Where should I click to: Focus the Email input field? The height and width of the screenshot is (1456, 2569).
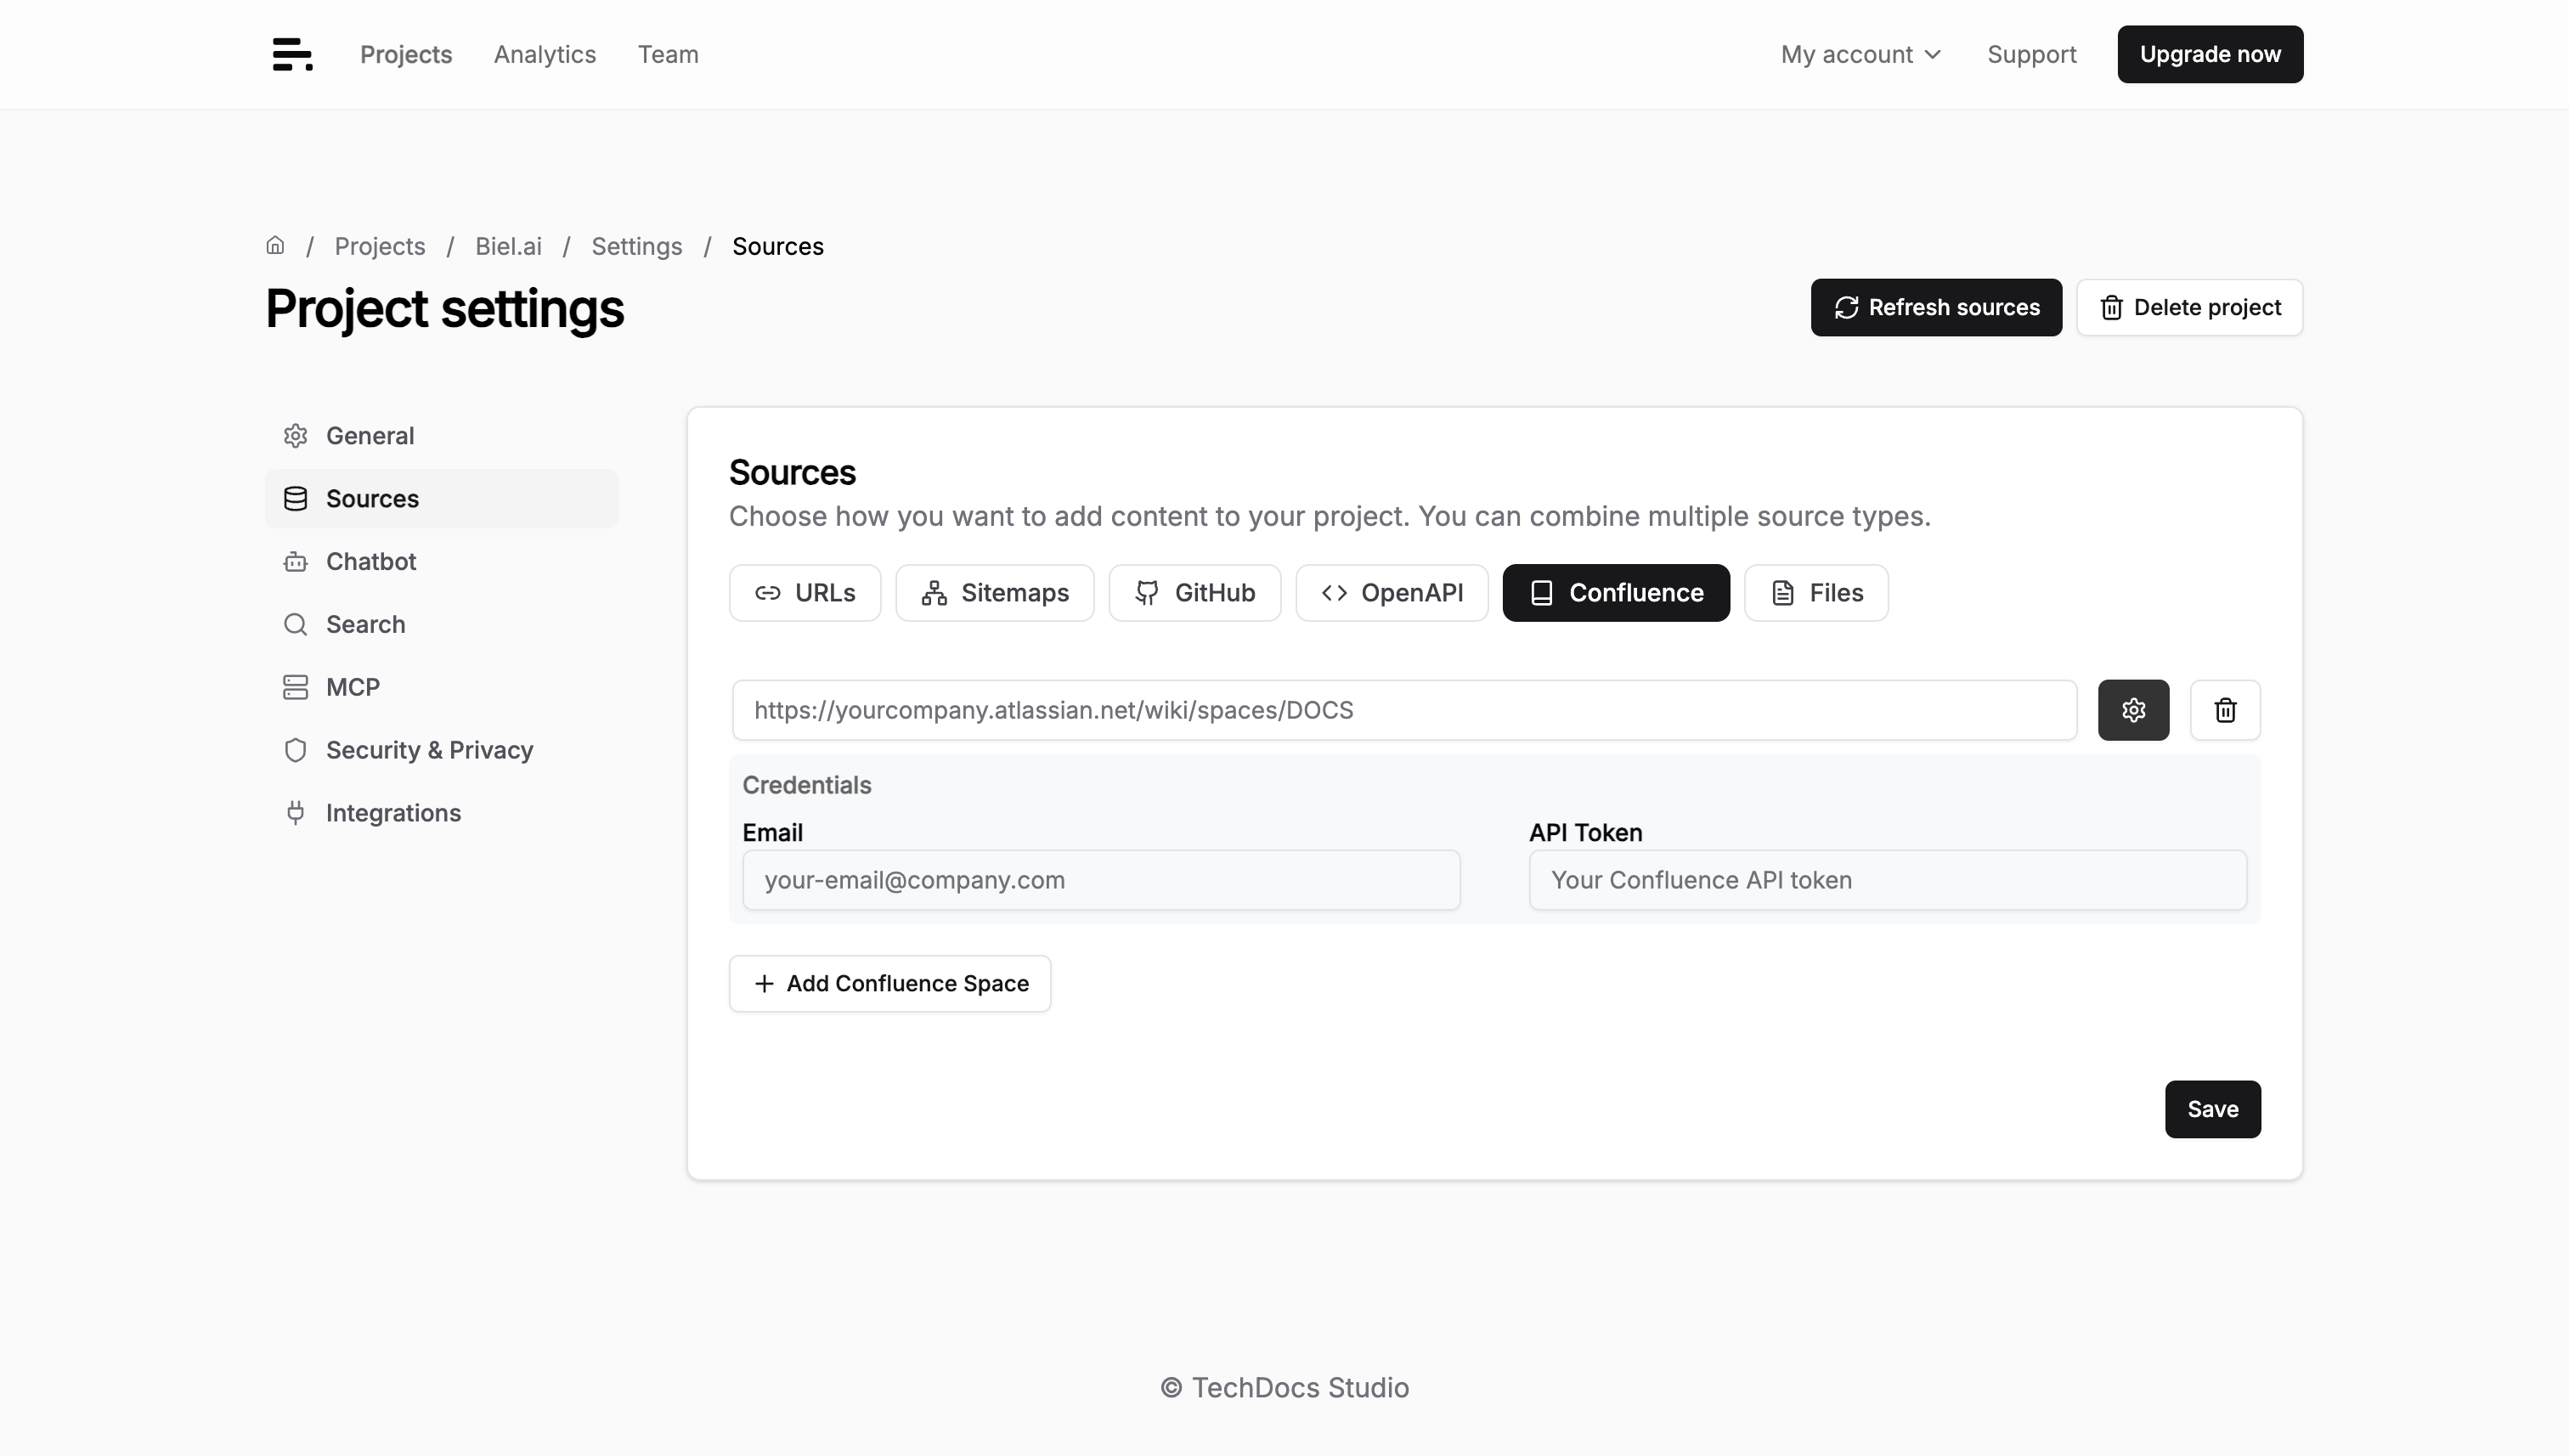click(1101, 880)
